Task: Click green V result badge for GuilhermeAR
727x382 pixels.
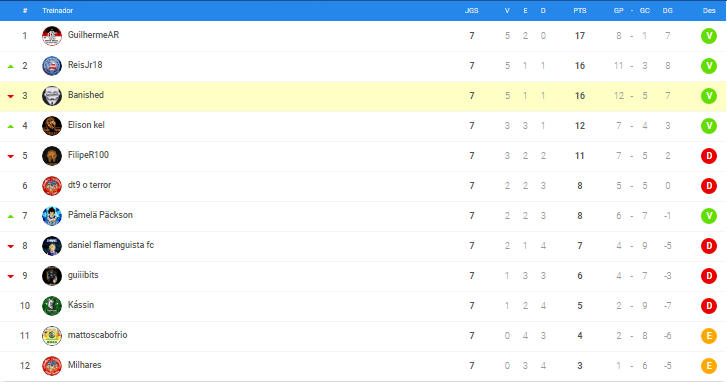Action: pyautogui.click(x=708, y=36)
